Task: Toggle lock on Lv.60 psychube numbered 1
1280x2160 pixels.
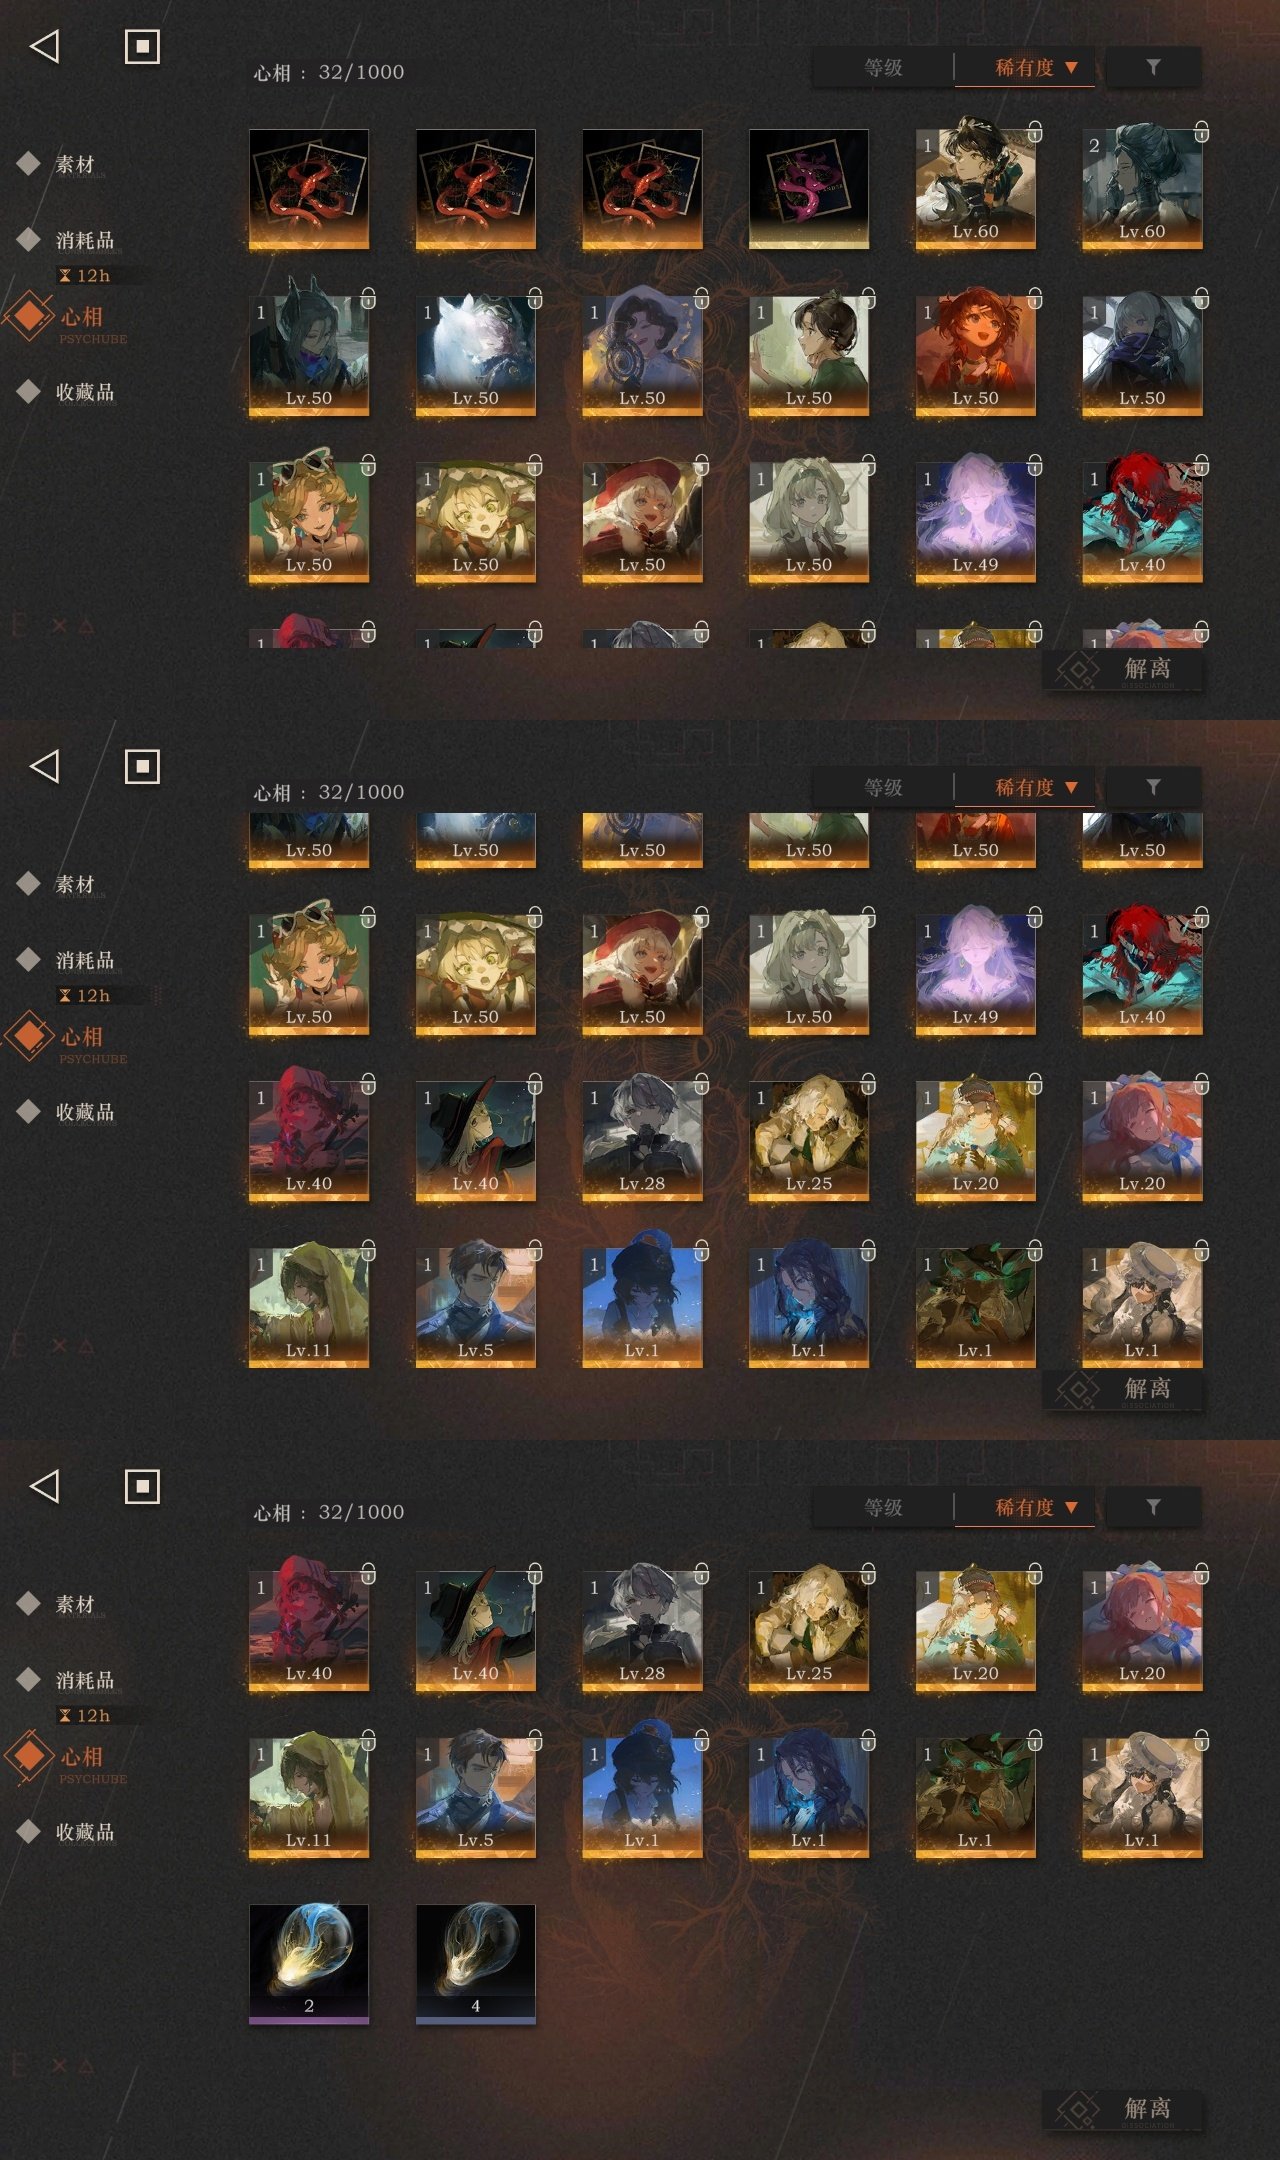Action: 1035,131
